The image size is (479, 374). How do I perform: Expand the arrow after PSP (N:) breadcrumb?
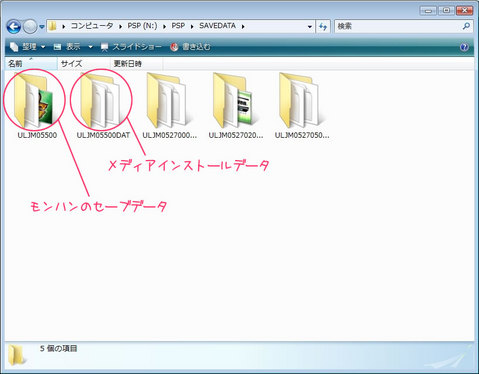coord(164,26)
